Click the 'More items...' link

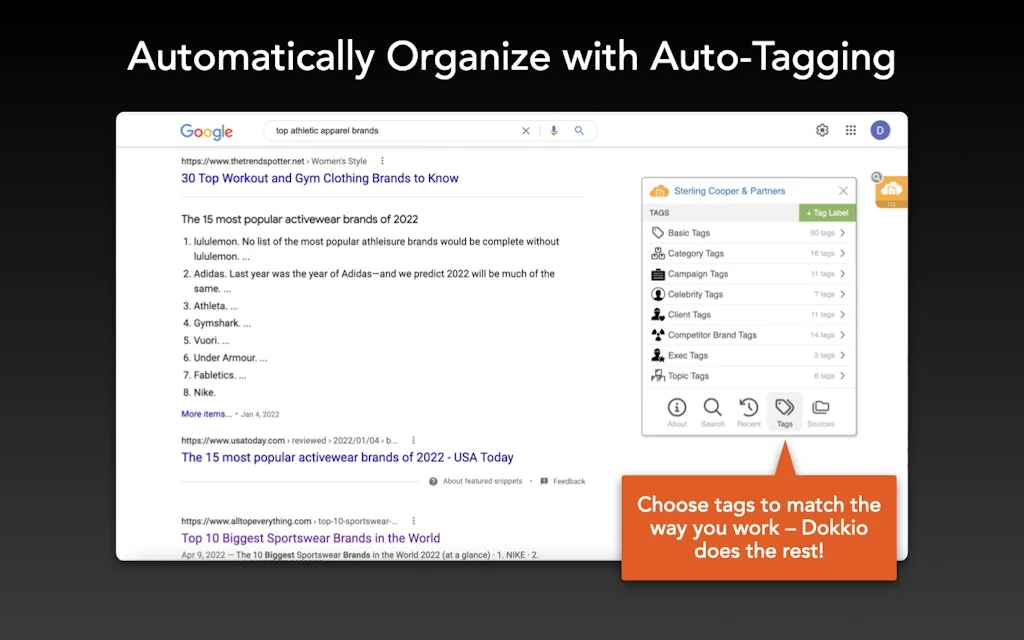tap(206, 414)
